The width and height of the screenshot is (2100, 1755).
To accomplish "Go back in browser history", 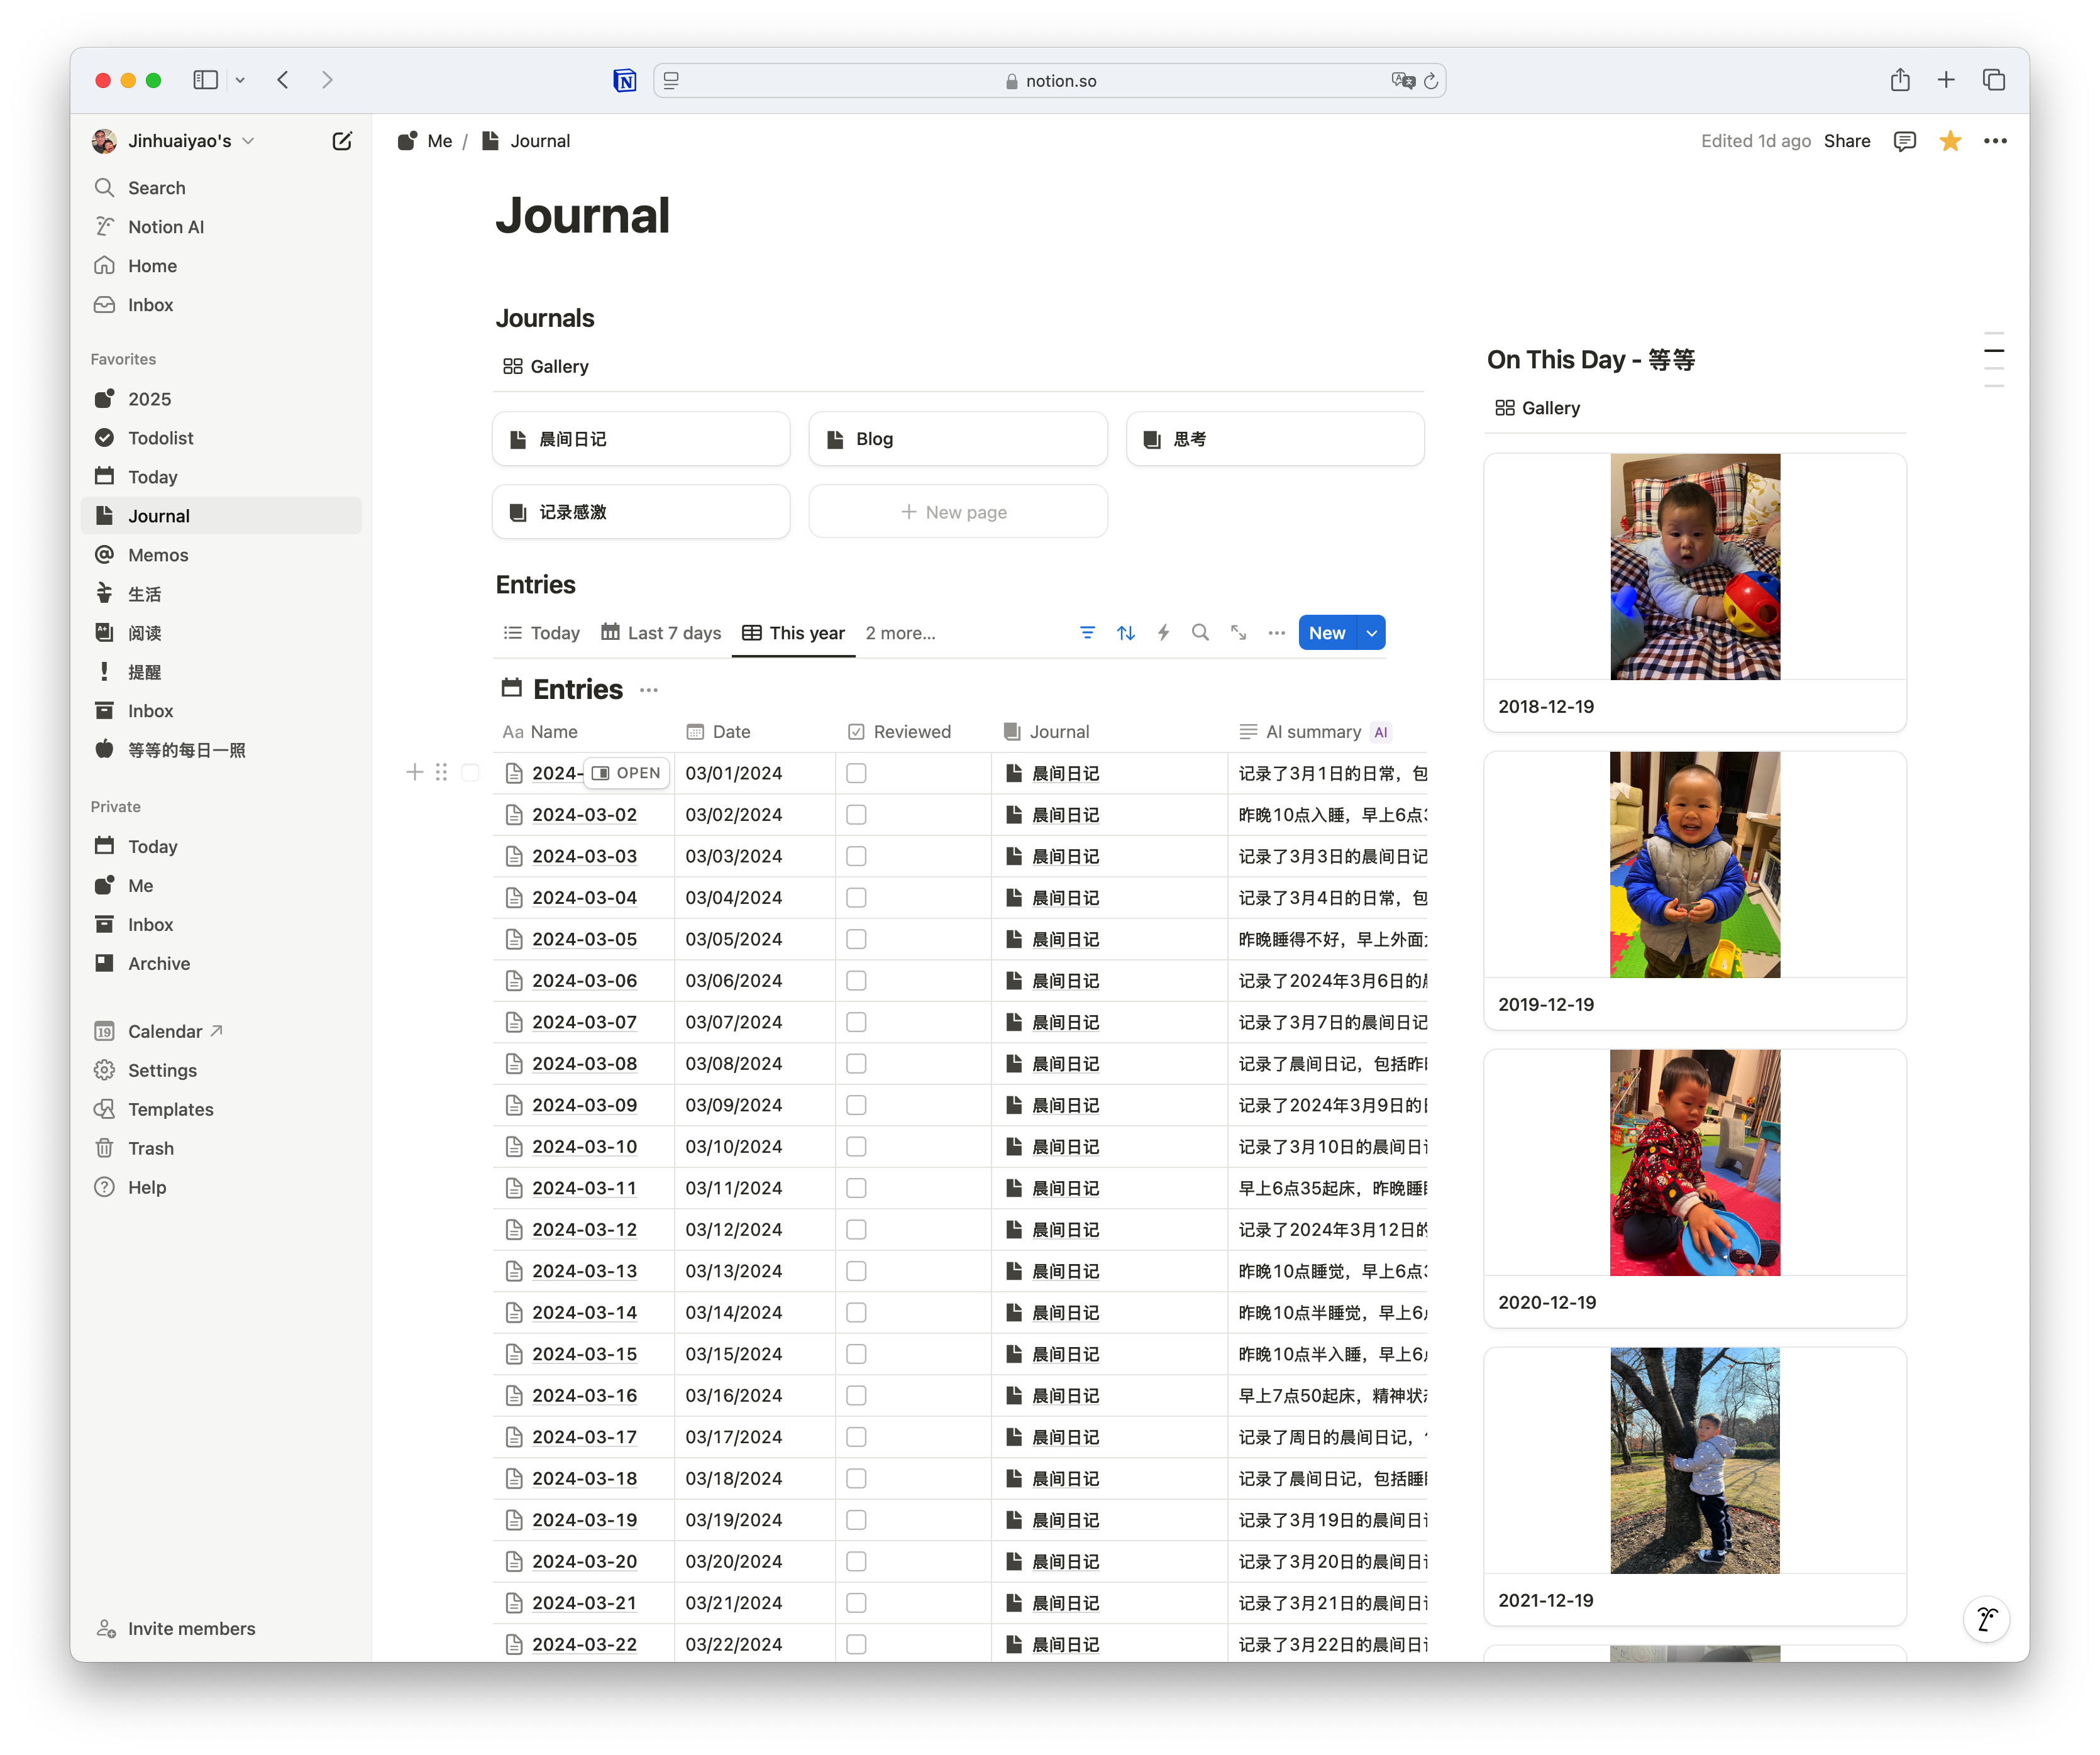I will point(283,80).
